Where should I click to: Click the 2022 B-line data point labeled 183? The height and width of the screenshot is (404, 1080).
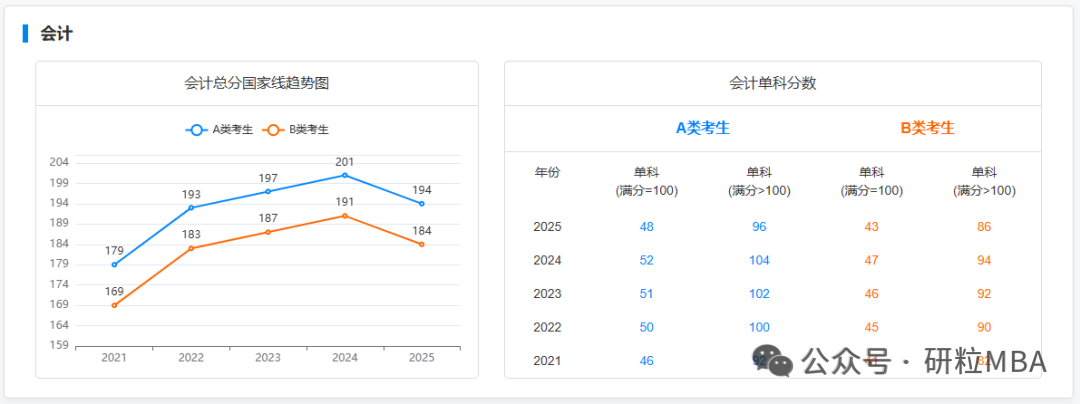(x=191, y=248)
